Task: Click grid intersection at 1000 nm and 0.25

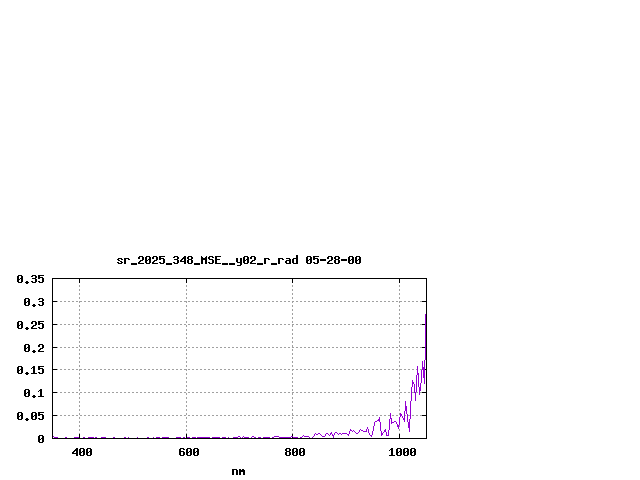Action: 400,324
